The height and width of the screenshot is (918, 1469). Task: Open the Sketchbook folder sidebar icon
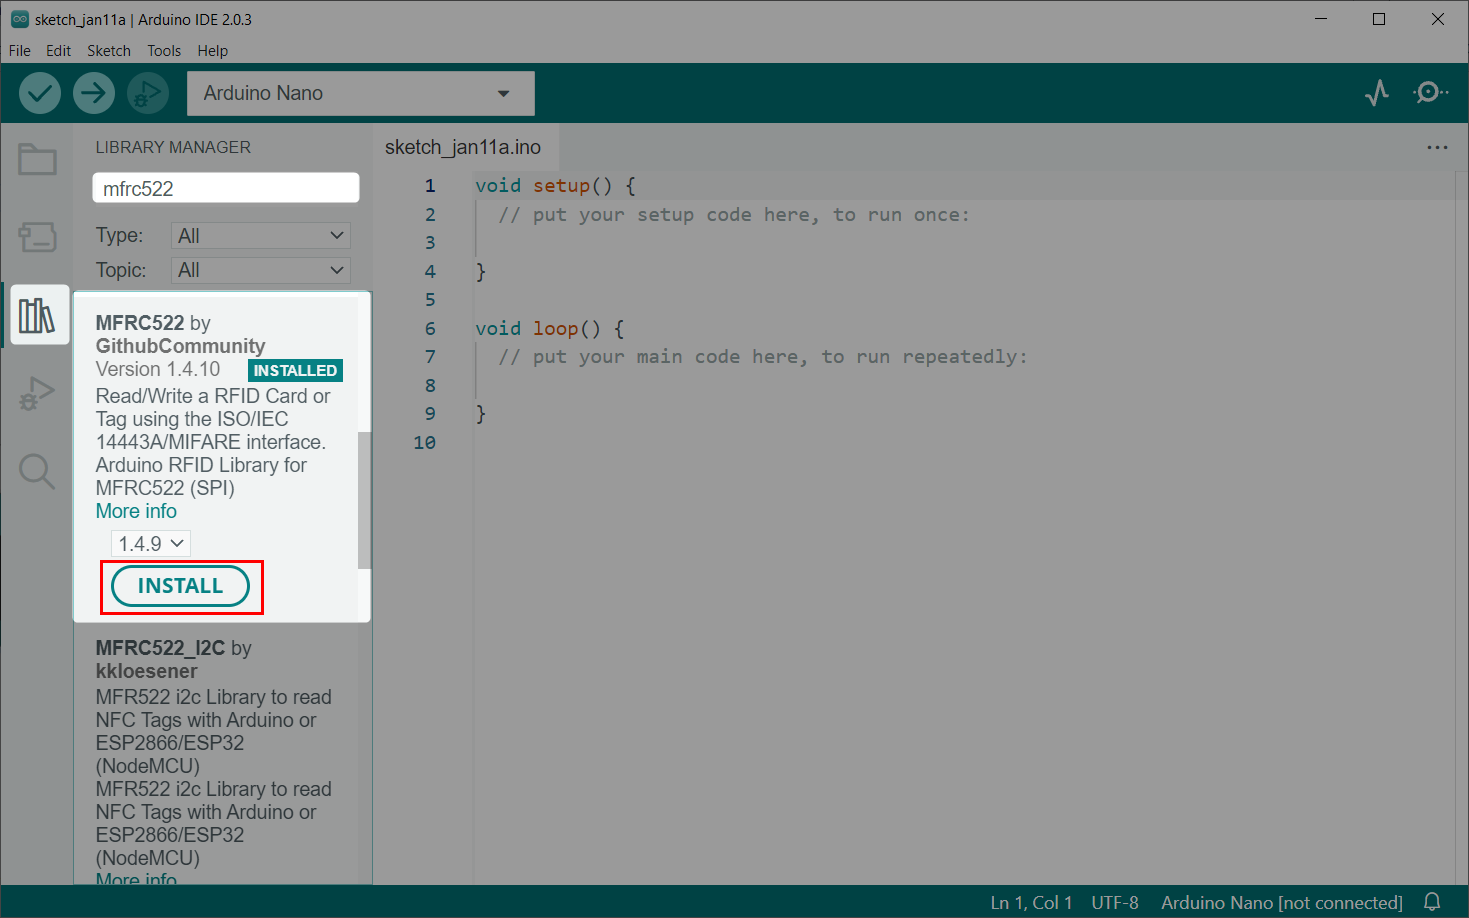point(37,159)
